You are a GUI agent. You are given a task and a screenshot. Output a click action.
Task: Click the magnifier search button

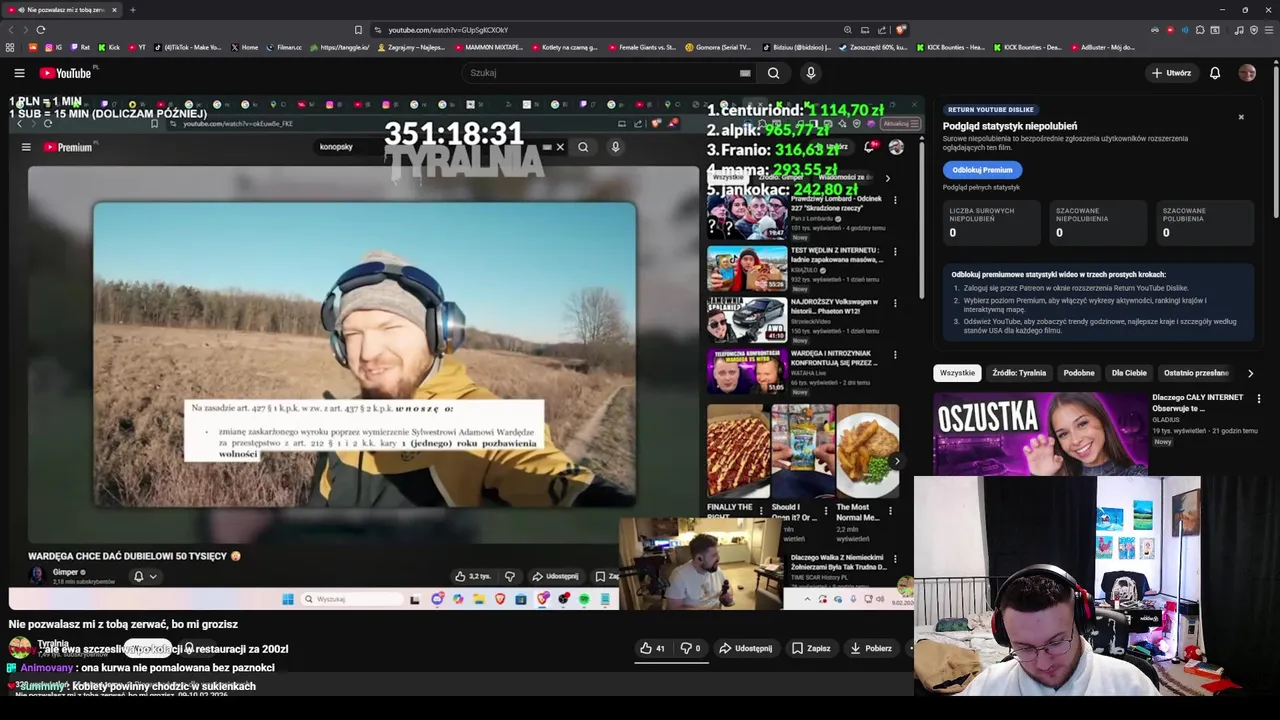(x=773, y=73)
